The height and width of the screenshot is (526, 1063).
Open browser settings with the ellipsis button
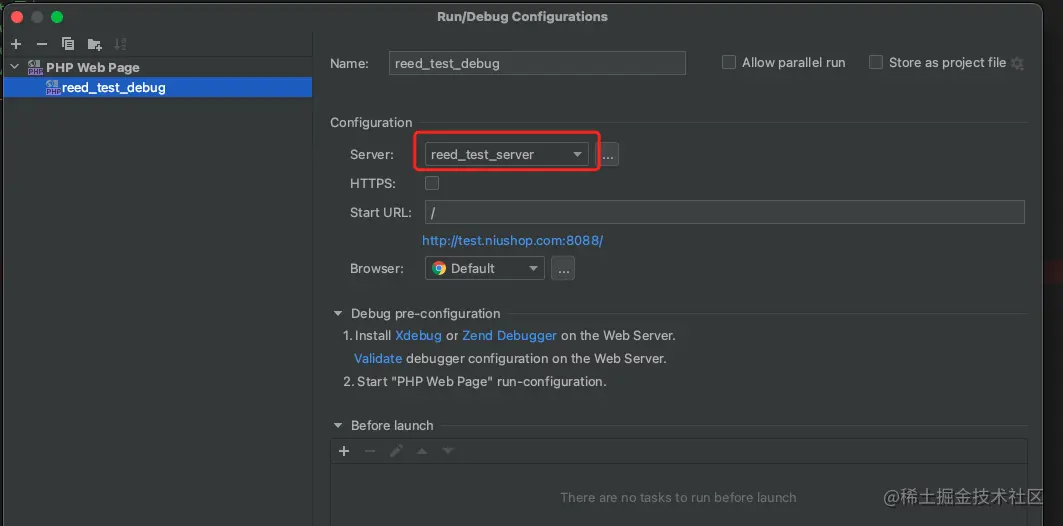click(x=563, y=268)
